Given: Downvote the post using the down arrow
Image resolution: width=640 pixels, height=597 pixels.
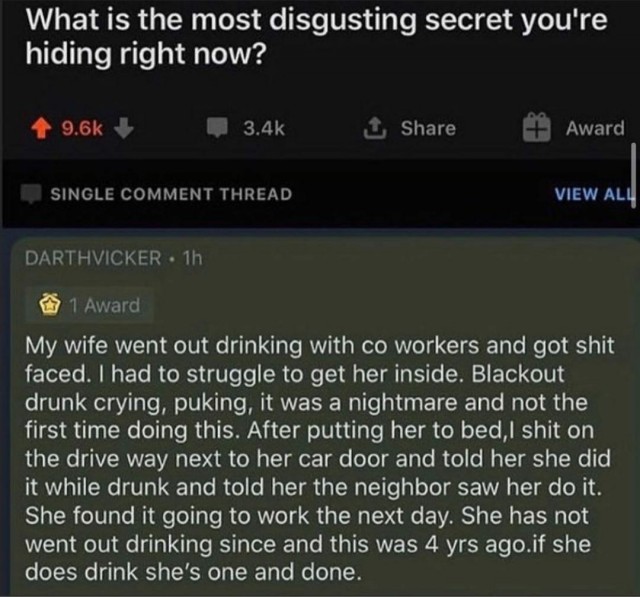Looking at the screenshot, I should 124,128.
